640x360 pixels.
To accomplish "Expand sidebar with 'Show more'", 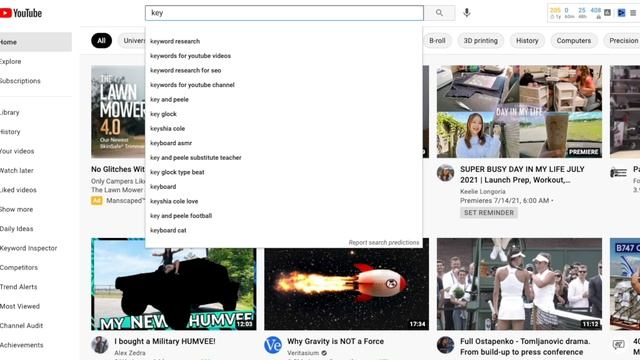I will 36,209.
